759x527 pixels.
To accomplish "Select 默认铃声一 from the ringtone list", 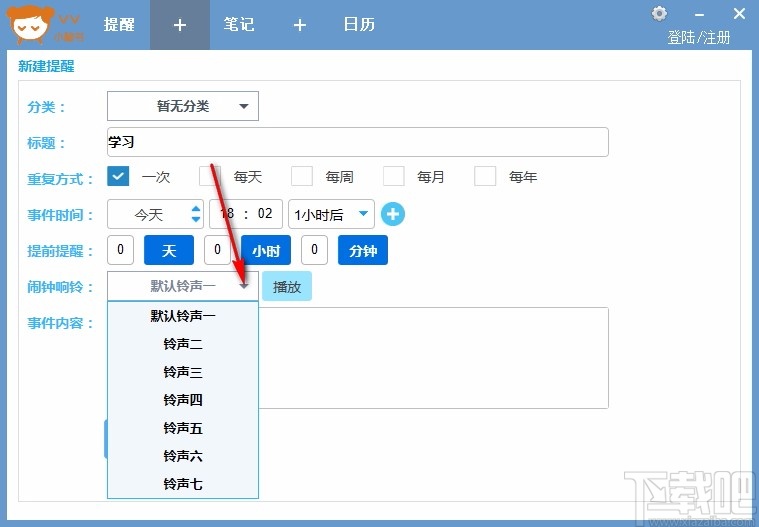I will point(183,316).
